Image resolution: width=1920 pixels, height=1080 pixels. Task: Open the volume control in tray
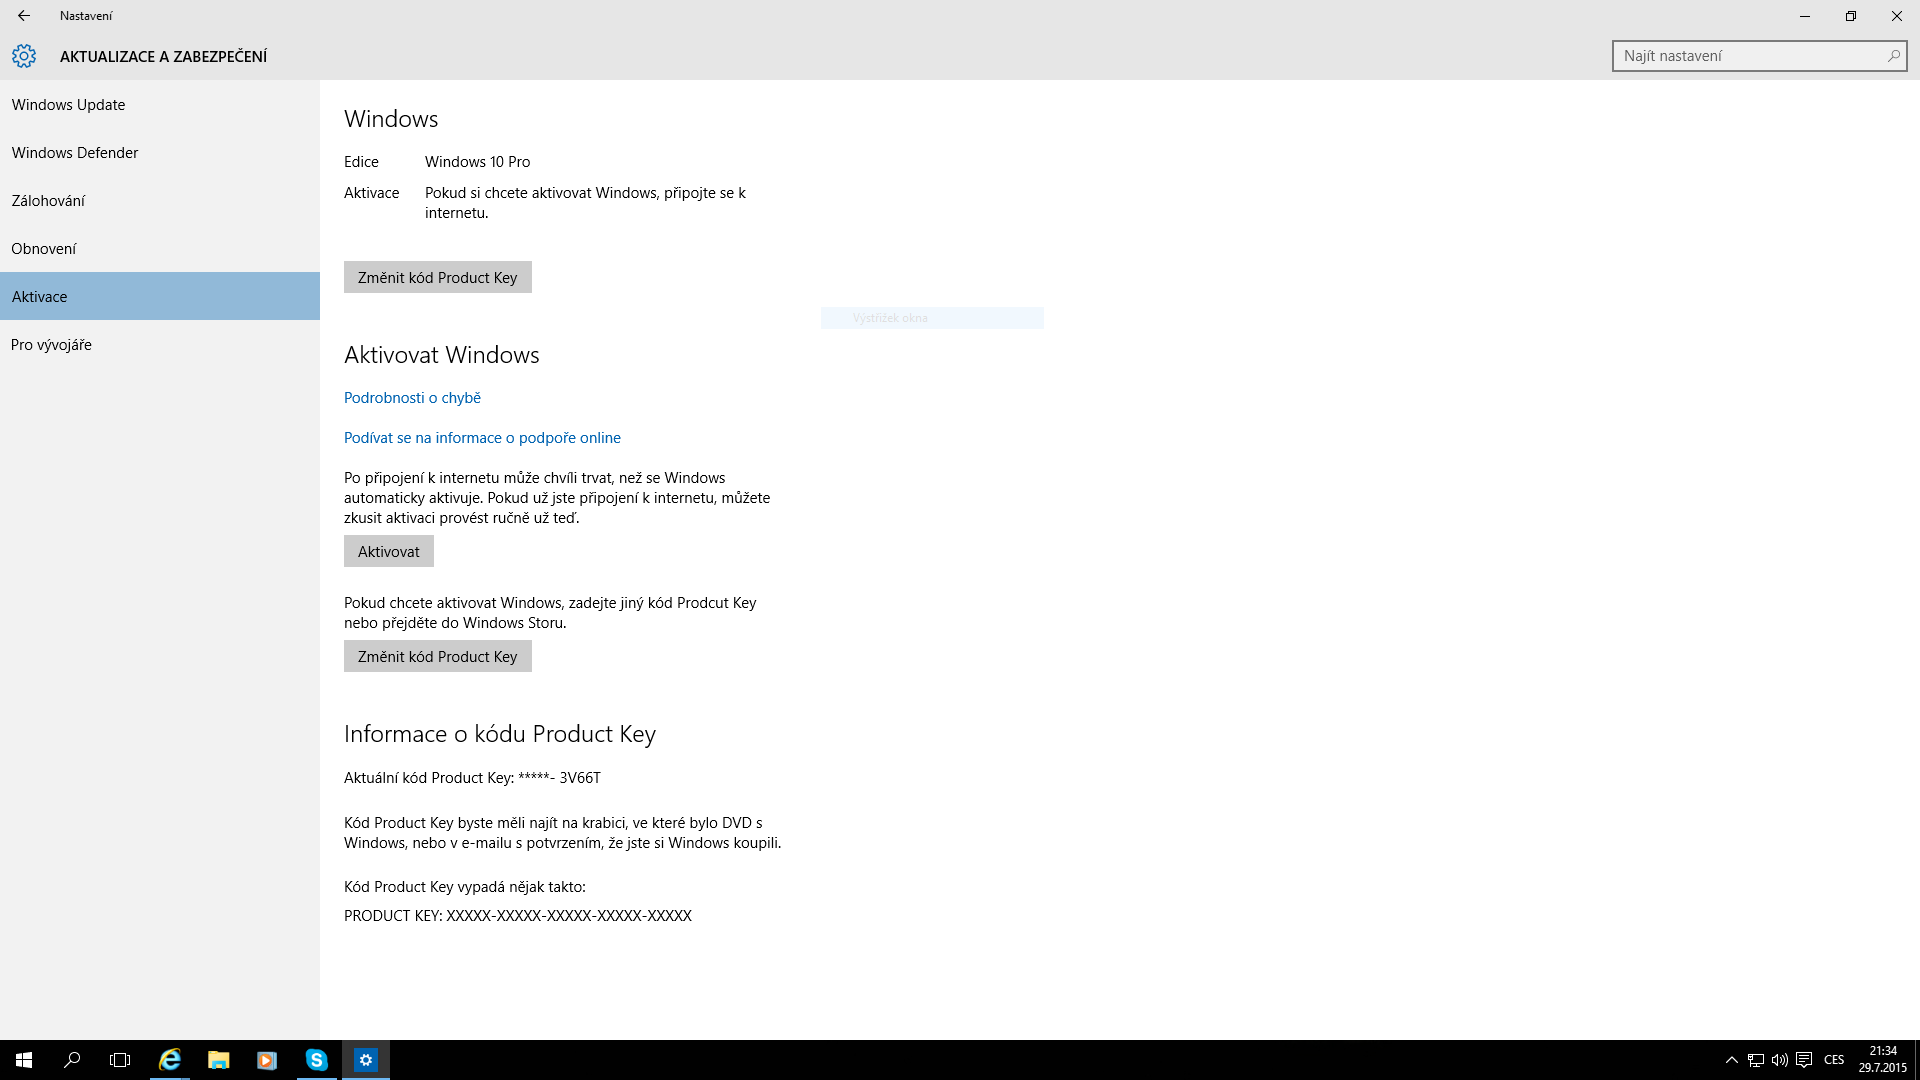(x=1780, y=1060)
